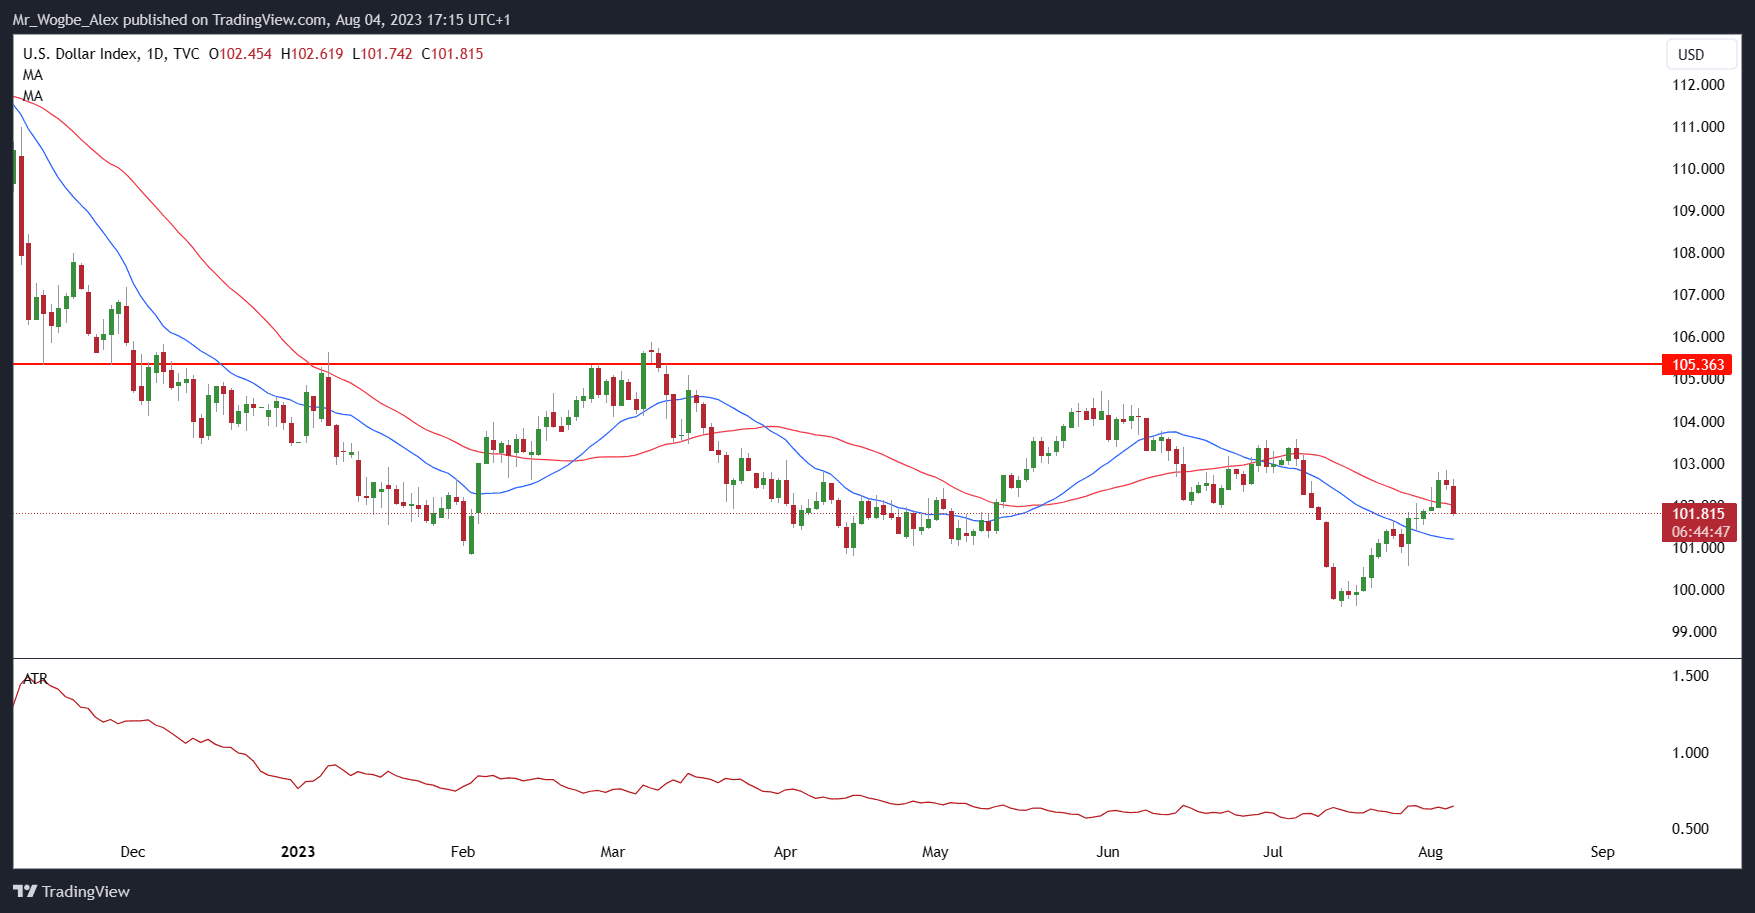Click the 109.000 price scale value
1755x913 pixels.
click(x=1698, y=211)
